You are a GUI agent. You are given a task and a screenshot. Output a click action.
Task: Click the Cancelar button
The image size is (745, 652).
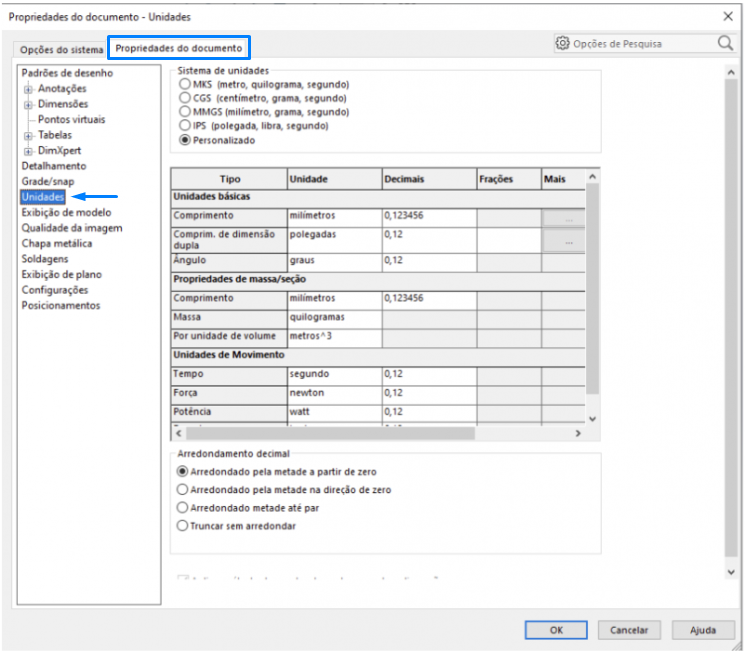[629, 630]
